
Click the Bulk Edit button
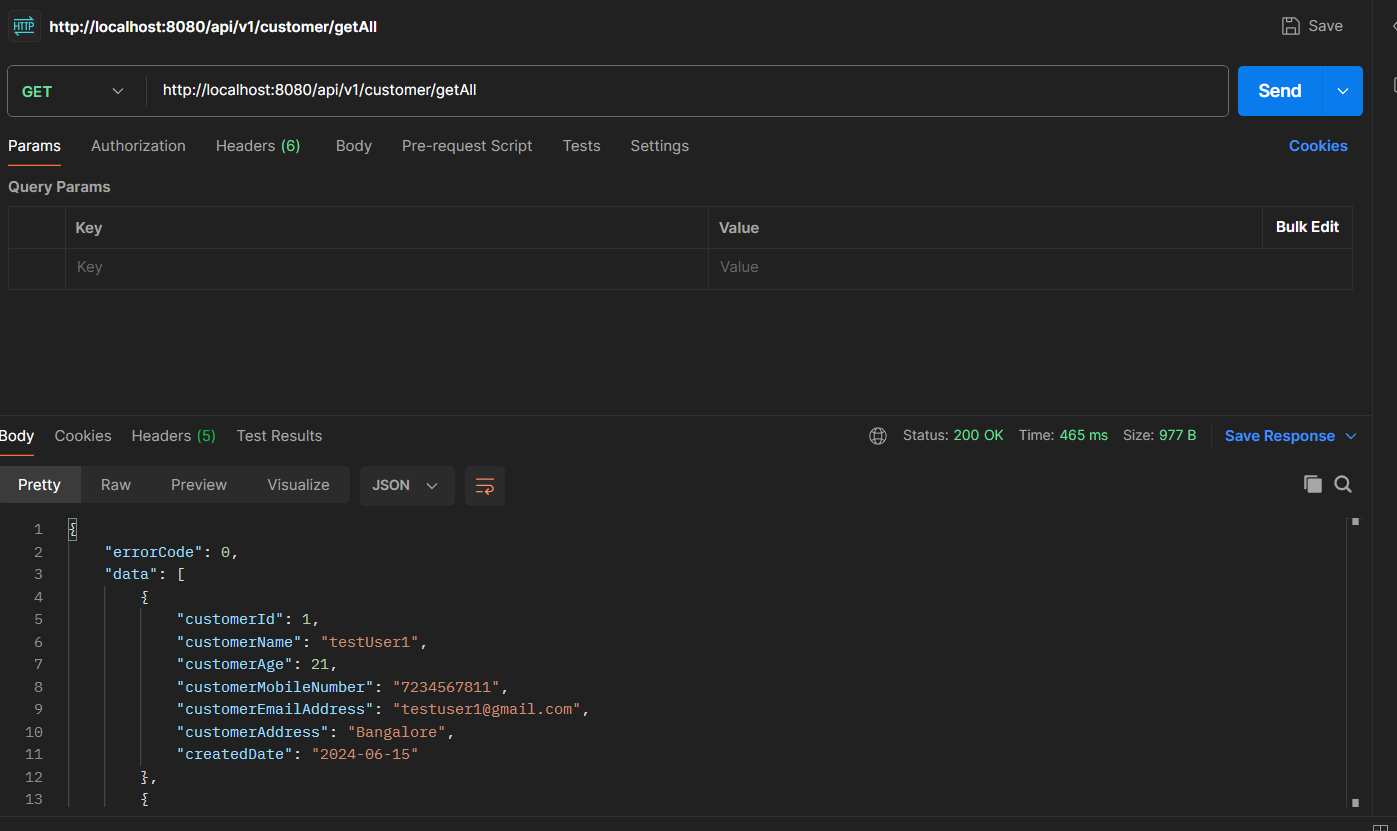click(x=1306, y=227)
